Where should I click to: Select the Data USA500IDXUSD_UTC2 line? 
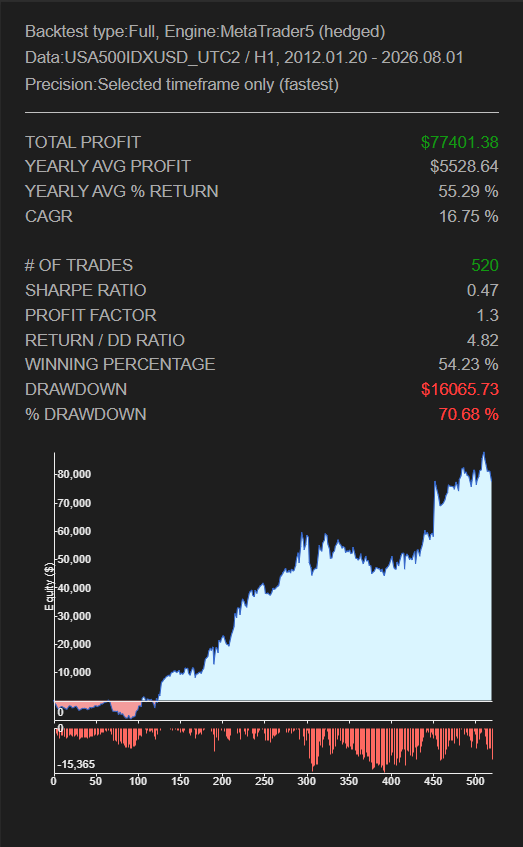click(244, 58)
